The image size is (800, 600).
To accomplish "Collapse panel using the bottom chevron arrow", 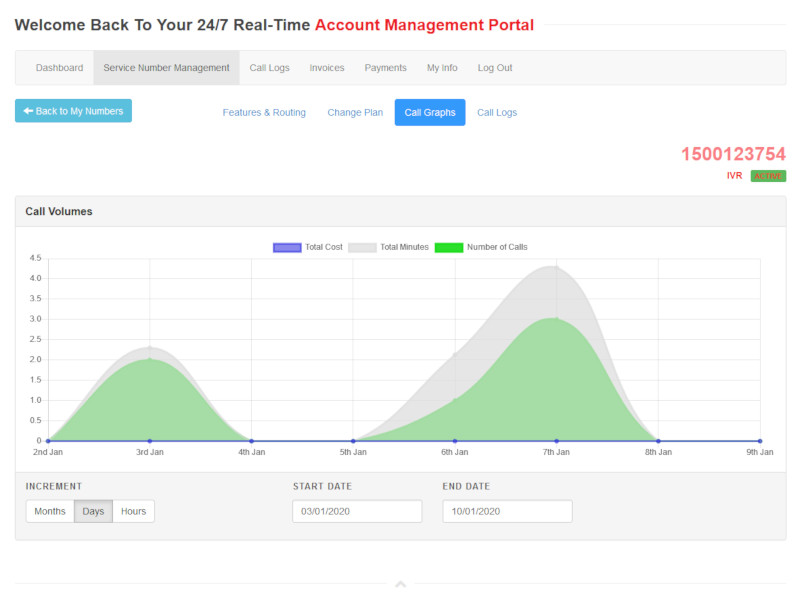I will point(400,584).
